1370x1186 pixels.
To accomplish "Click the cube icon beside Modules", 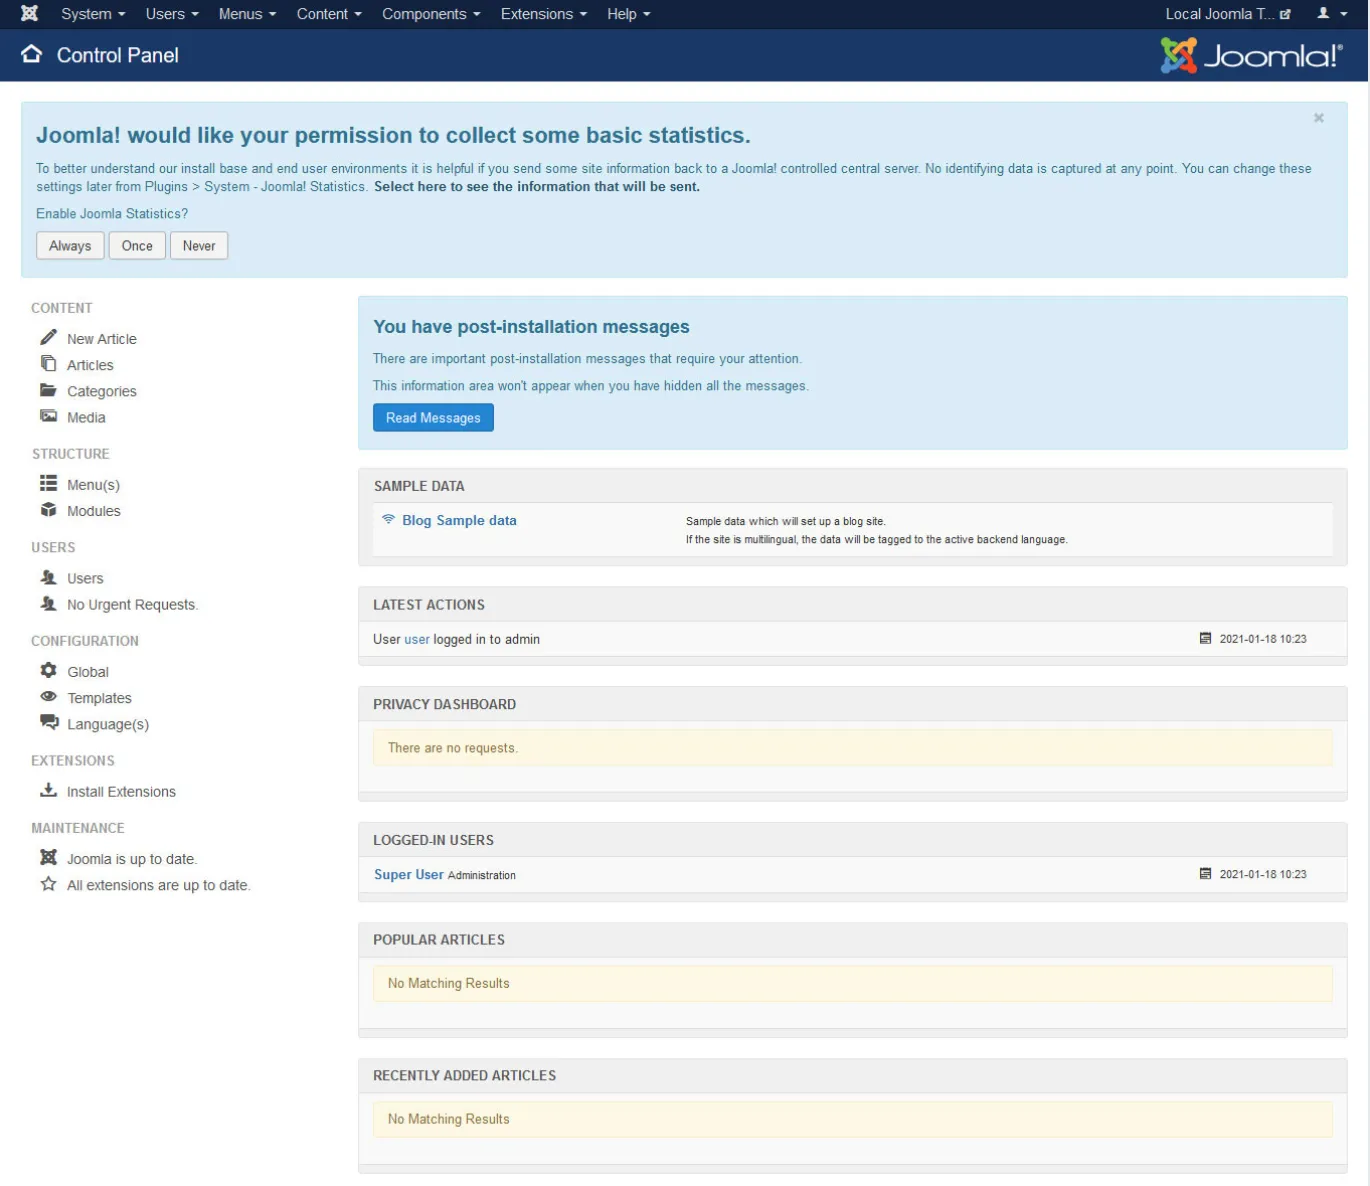I will pyautogui.click(x=48, y=510).
